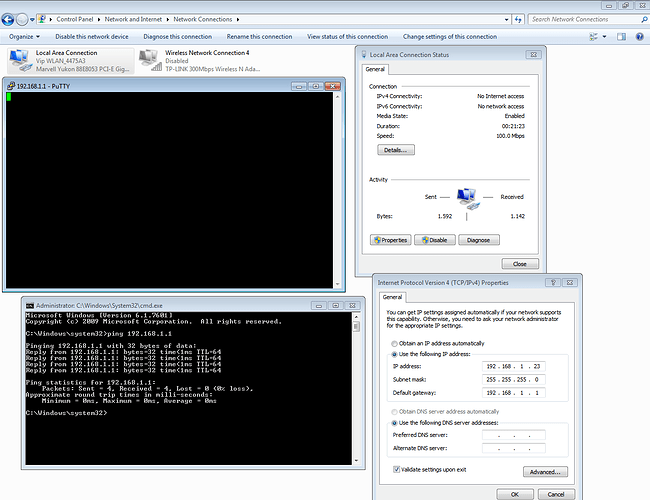This screenshot has height=500, width=650.
Task: Click the help question mark in IPv4 Properties
Action: [553, 282]
